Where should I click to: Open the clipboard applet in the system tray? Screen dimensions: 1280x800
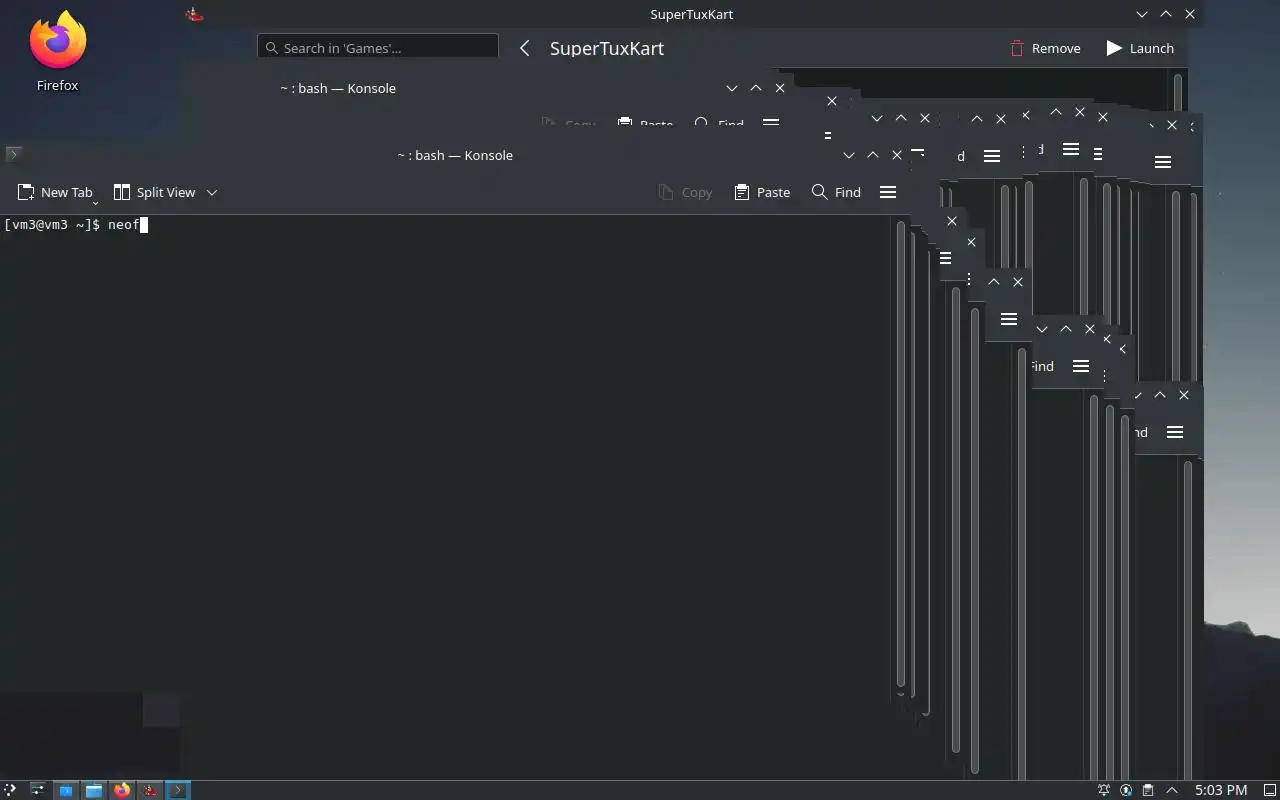pyautogui.click(x=1148, y=790)
